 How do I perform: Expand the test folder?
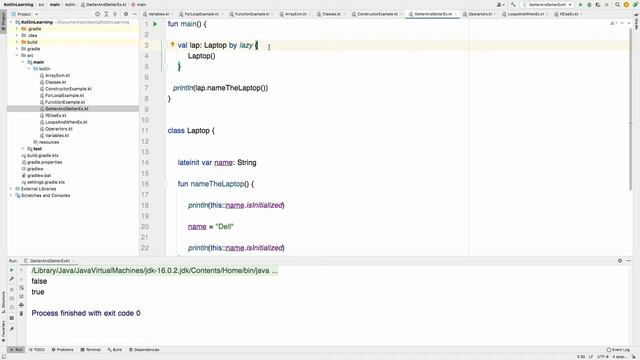tap(23, 149)
